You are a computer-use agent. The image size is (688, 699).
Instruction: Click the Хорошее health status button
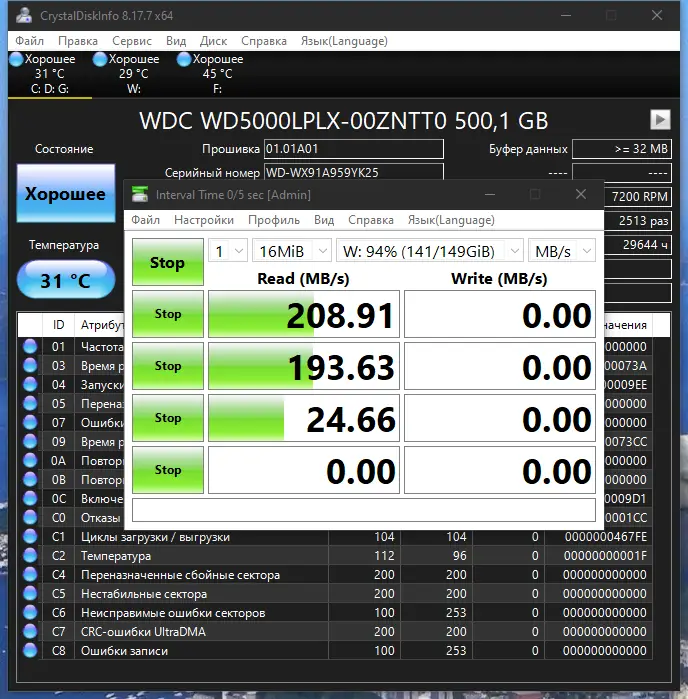[66, 193]
